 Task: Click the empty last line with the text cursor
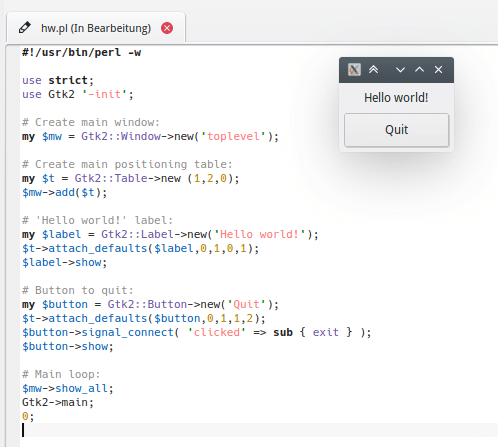(x=259, y=430)
